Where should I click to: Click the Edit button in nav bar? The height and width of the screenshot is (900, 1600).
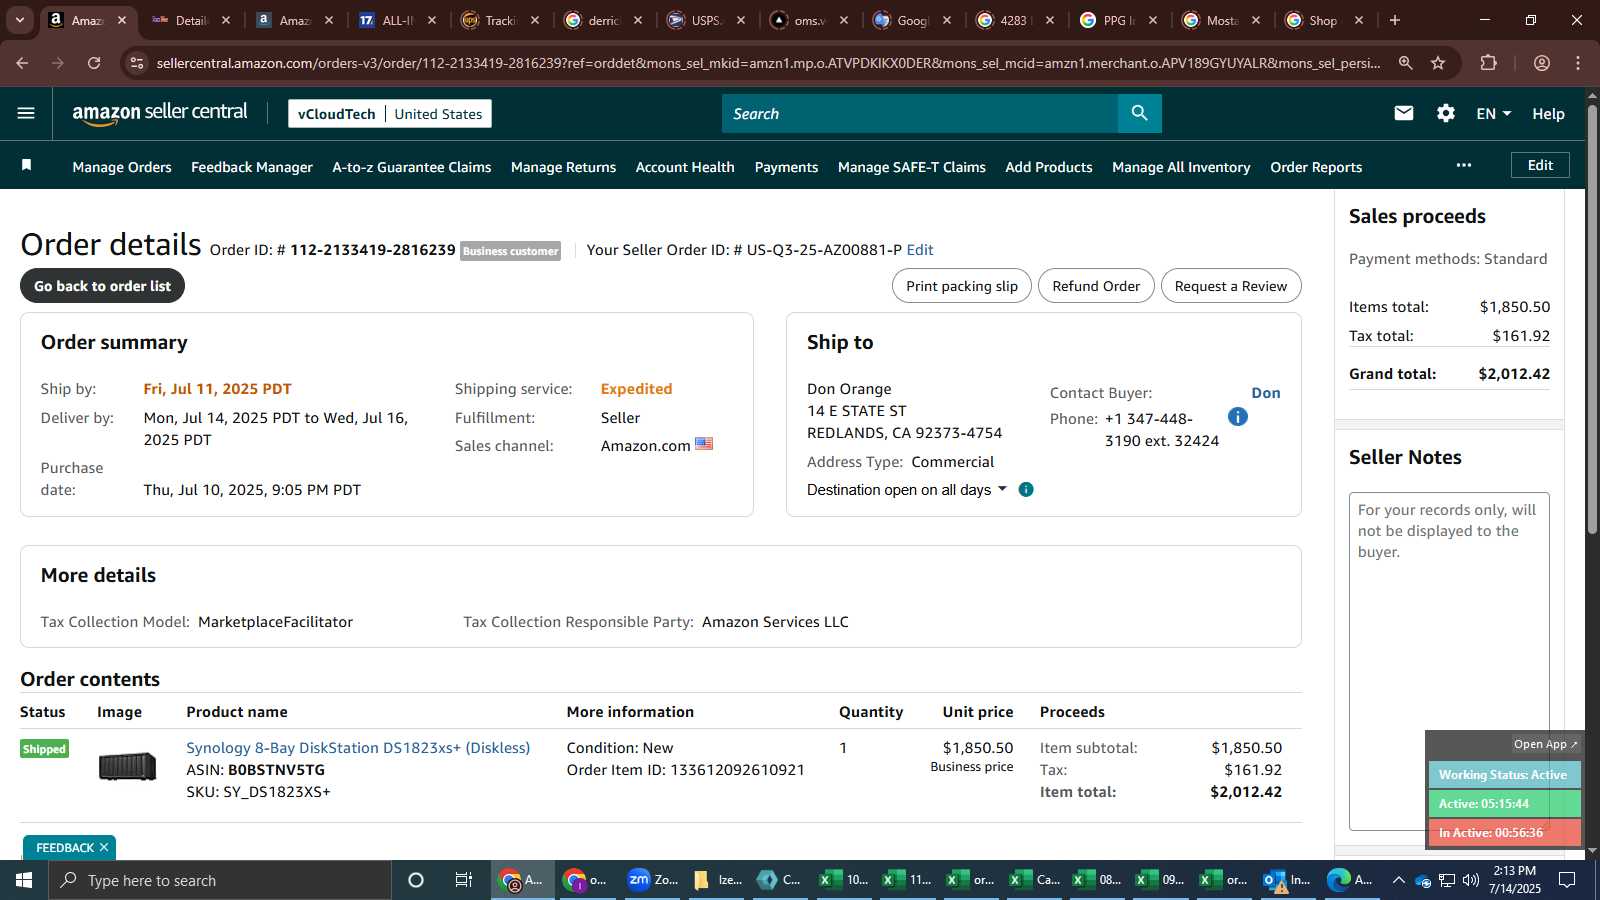[1540, 165]
